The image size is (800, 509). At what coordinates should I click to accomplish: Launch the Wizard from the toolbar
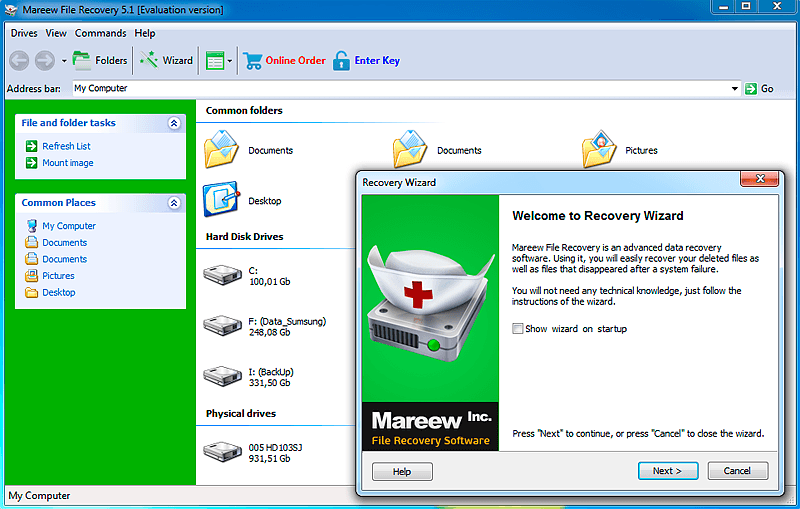point(149,60)
